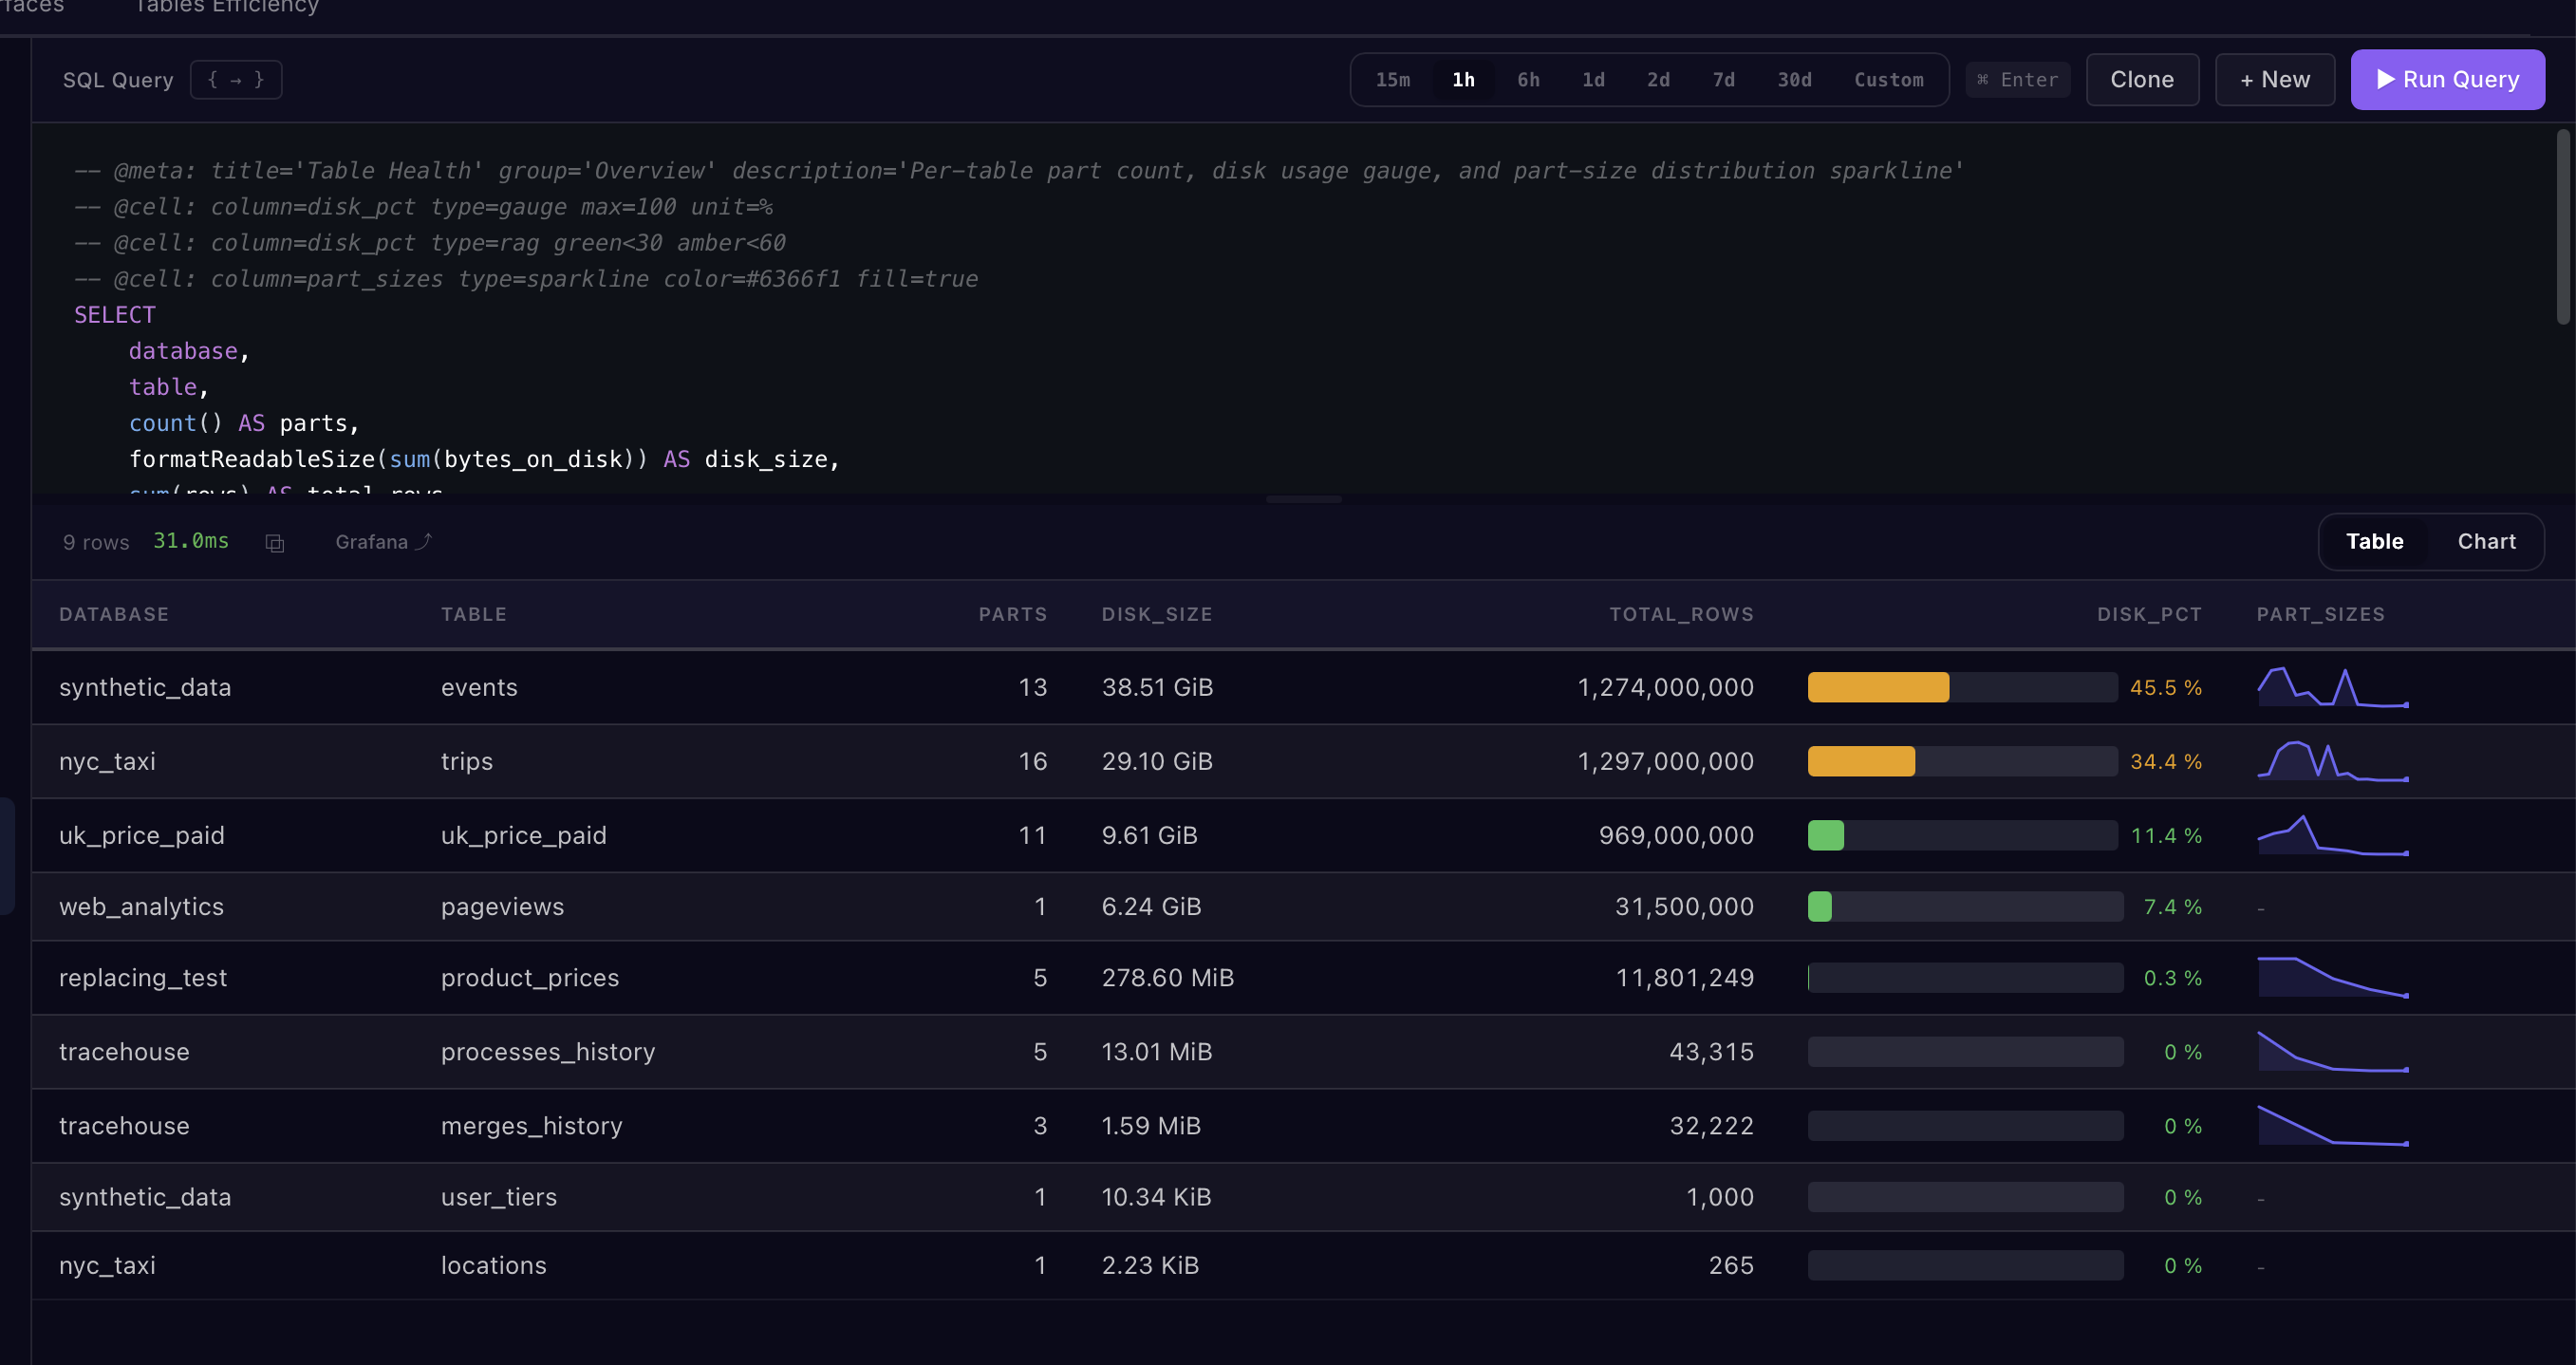
Task: Click the '38.51 GiB' disk size value
Action: tap(1157, 687)
